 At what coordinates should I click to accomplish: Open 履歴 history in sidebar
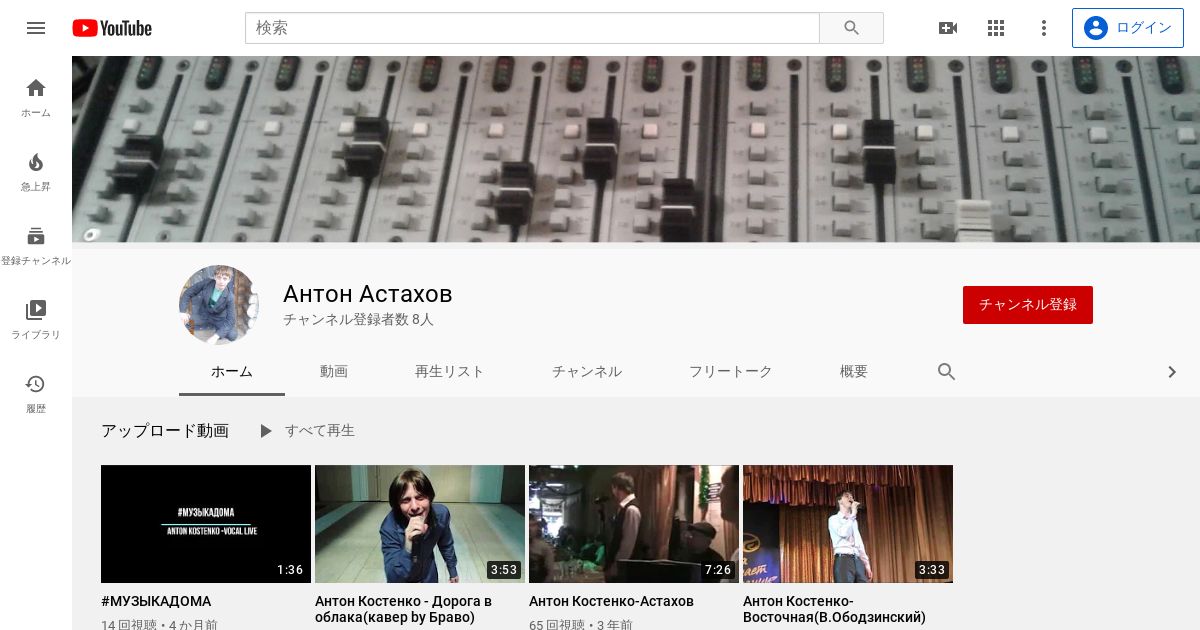36,394
